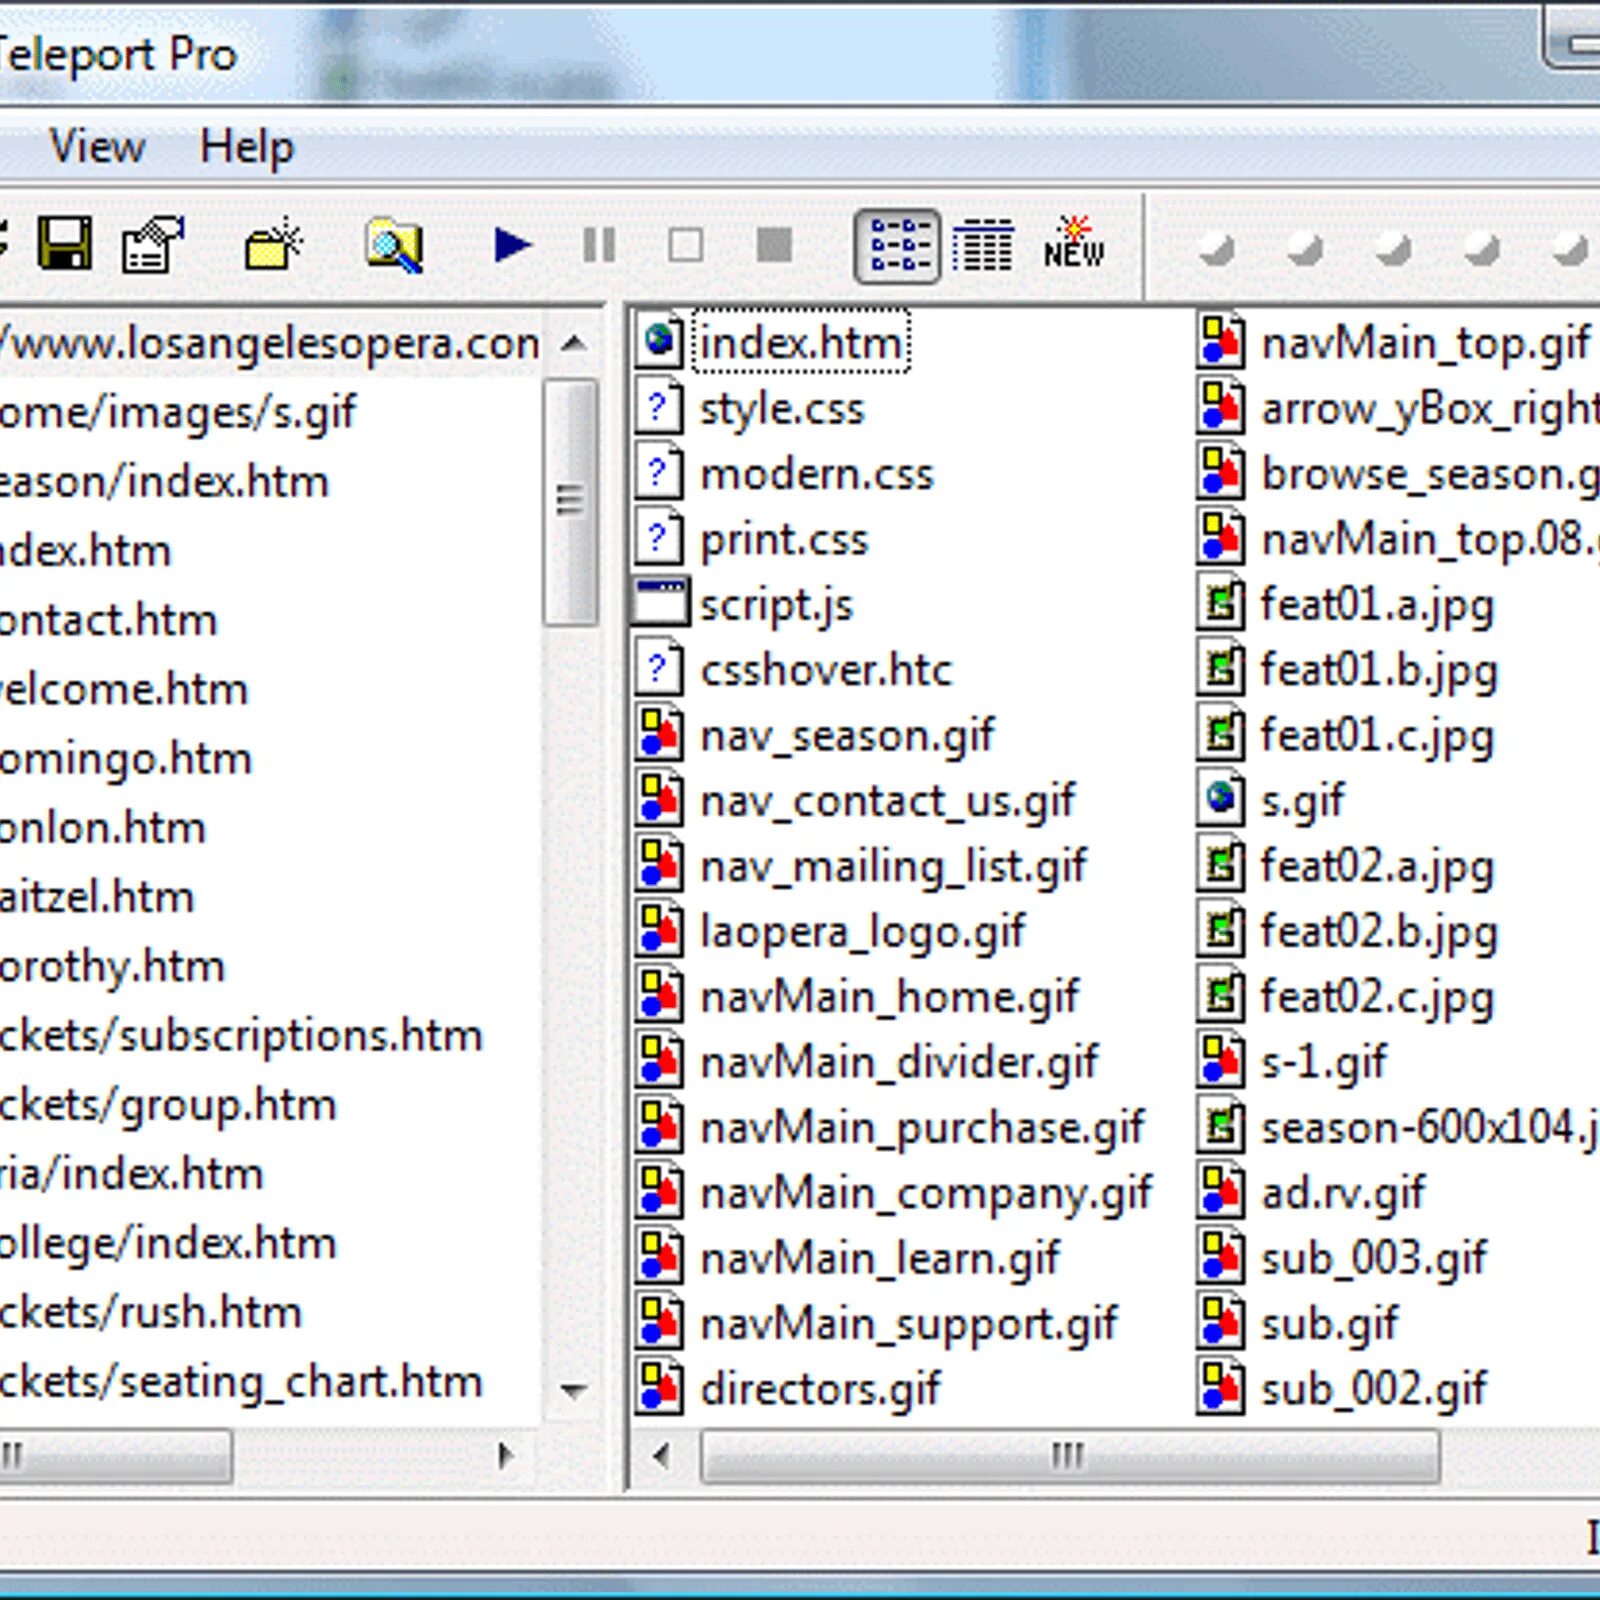Screen dimensions: 1600x1600
Task: Click the NEW files toolbar icon
Action: (1074, 243)
